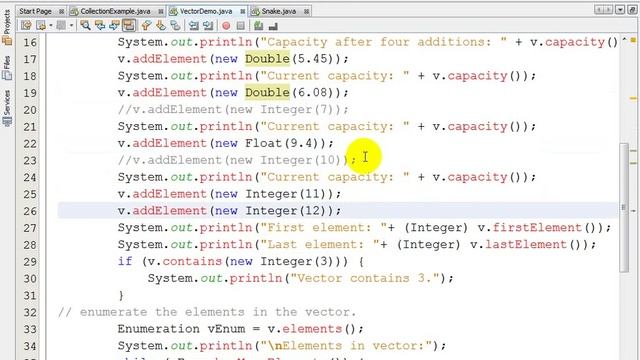Click the commented 'new Integer(7)' line
Viewport: 640px width, 360px height.
[233, 109]
